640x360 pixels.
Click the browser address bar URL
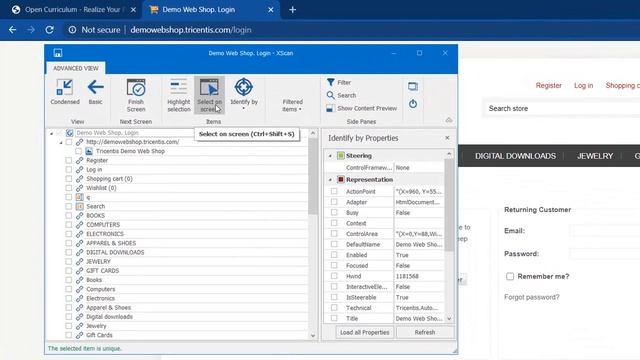191,30
